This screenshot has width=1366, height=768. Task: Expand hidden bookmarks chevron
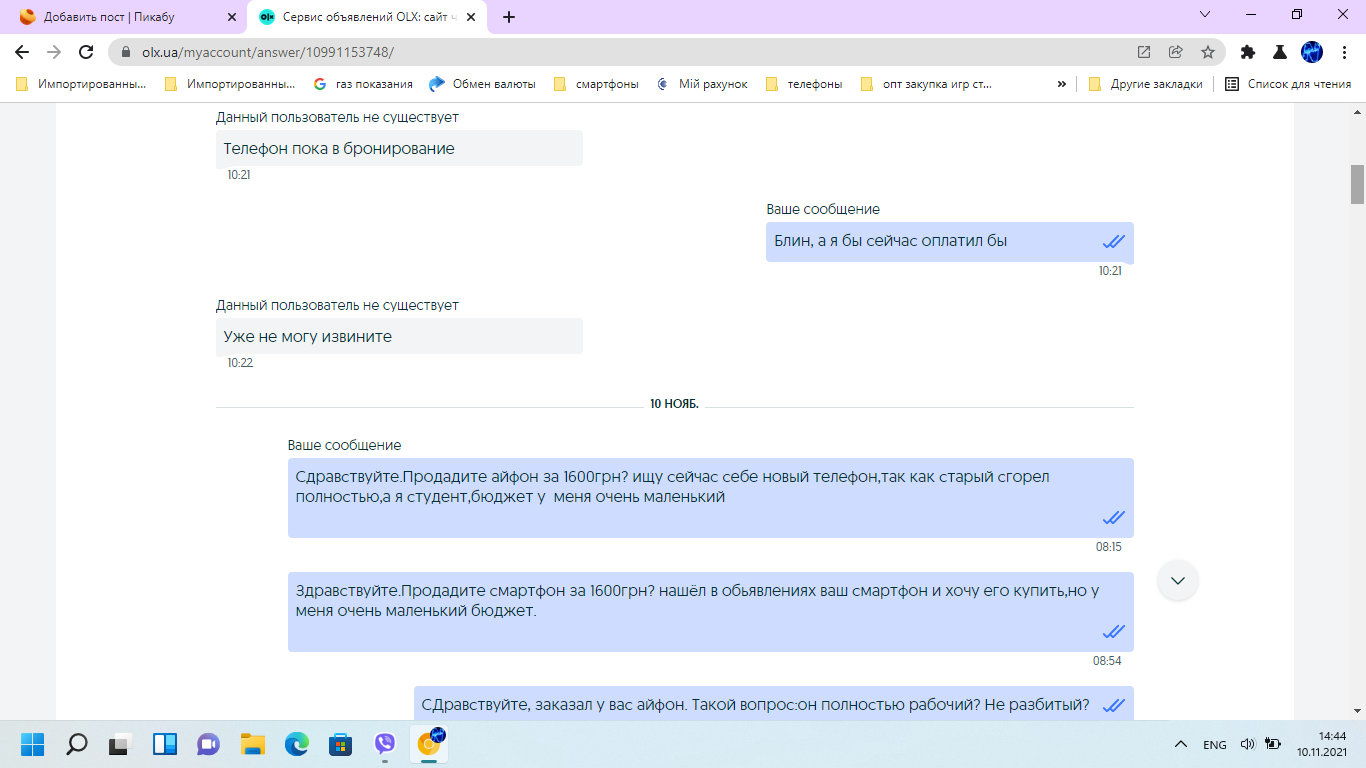(x=1061, y=84)
